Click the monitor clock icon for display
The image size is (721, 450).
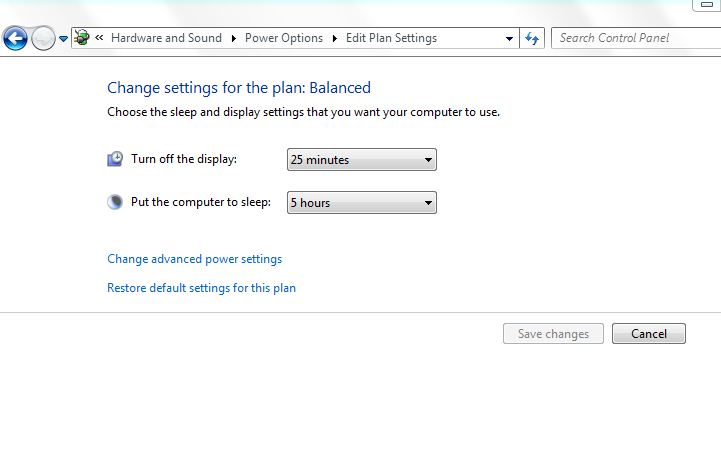pyautogui.click(x=115, y=159)
